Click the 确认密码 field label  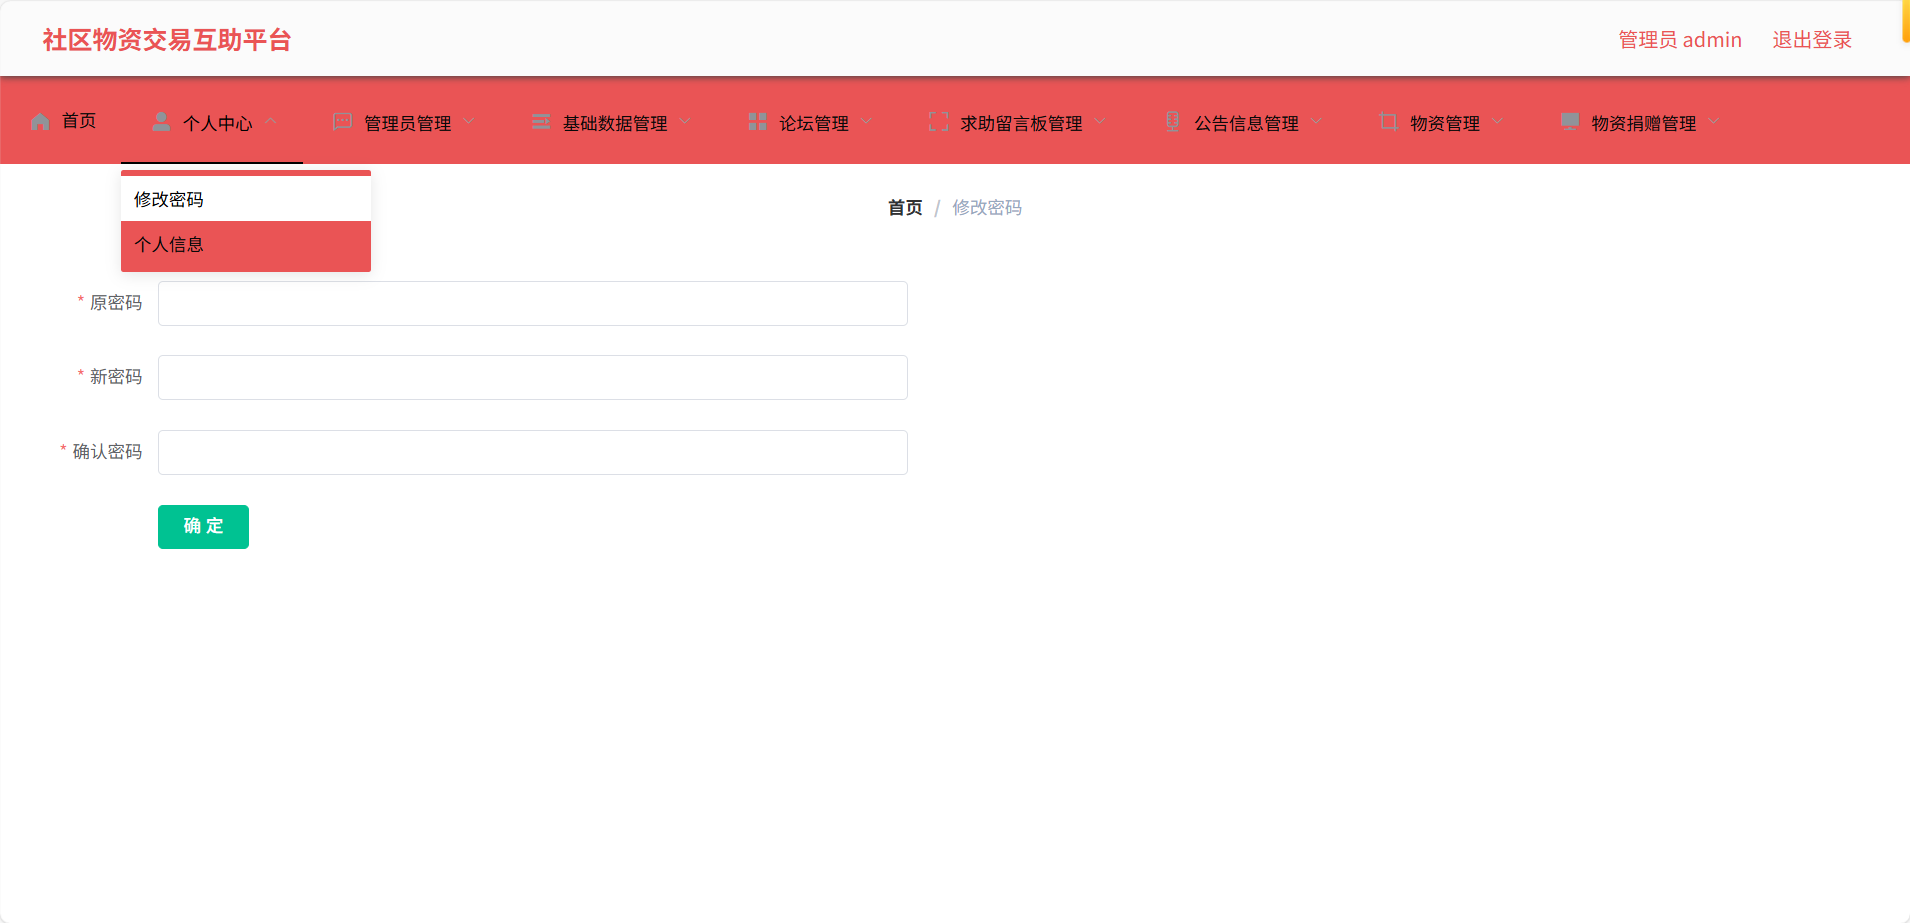(x=107, y=452)
